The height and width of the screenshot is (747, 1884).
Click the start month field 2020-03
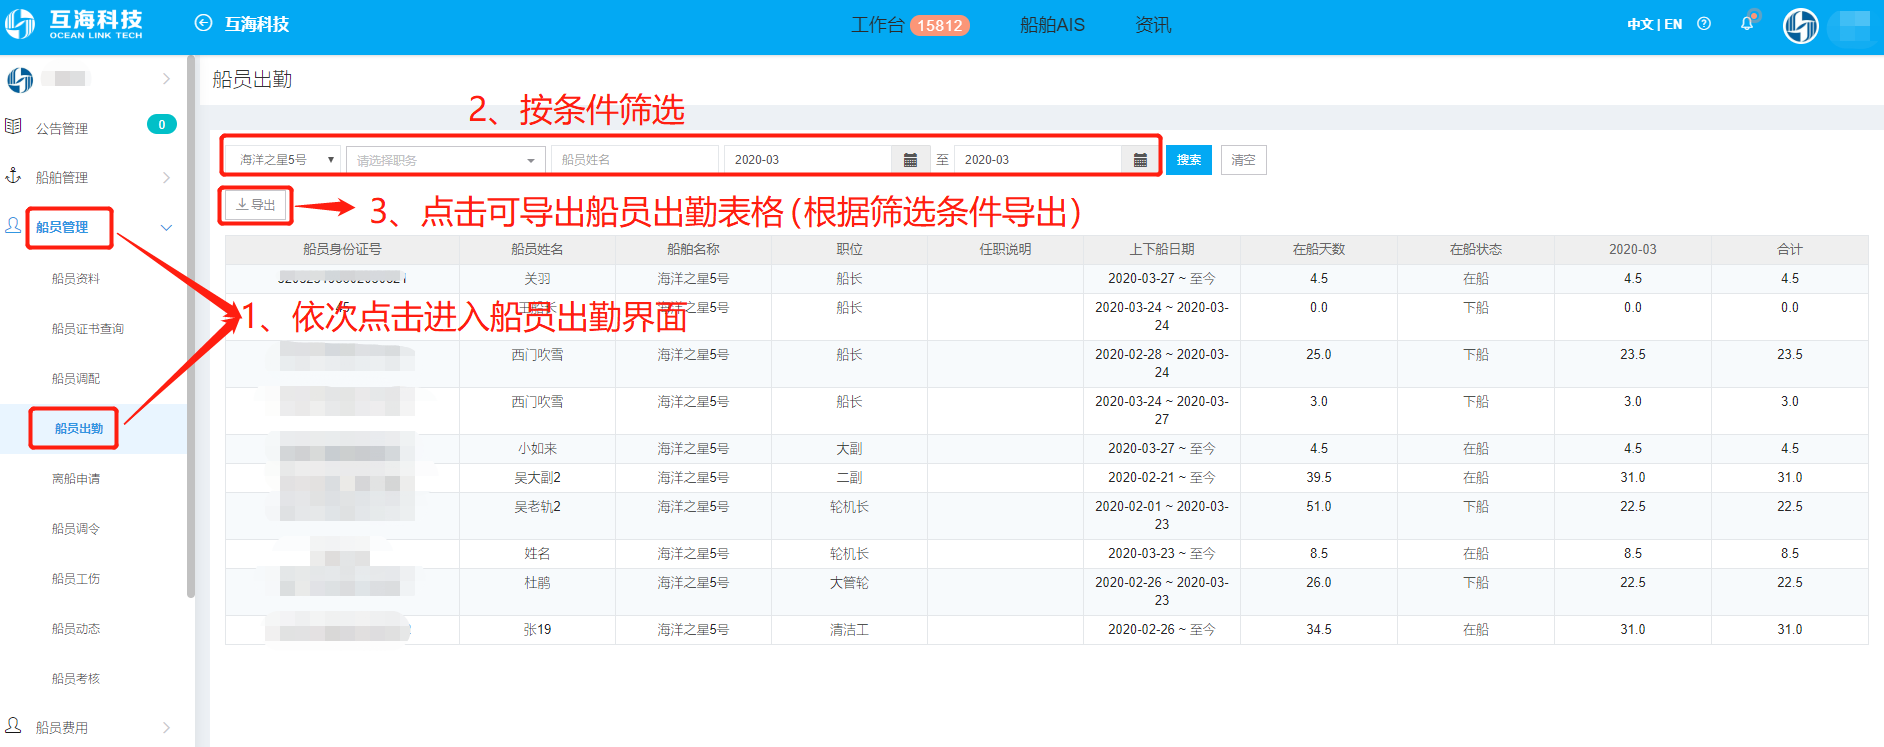coord(808,160)
